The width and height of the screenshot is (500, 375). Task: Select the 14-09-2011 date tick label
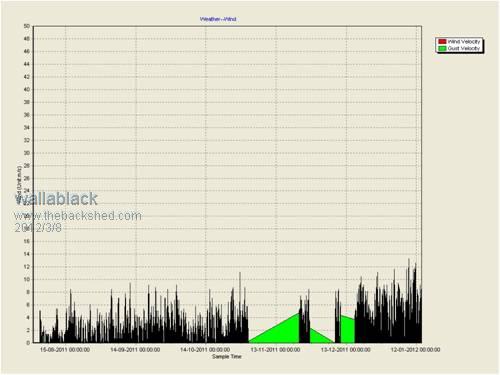tap(135, 350)
